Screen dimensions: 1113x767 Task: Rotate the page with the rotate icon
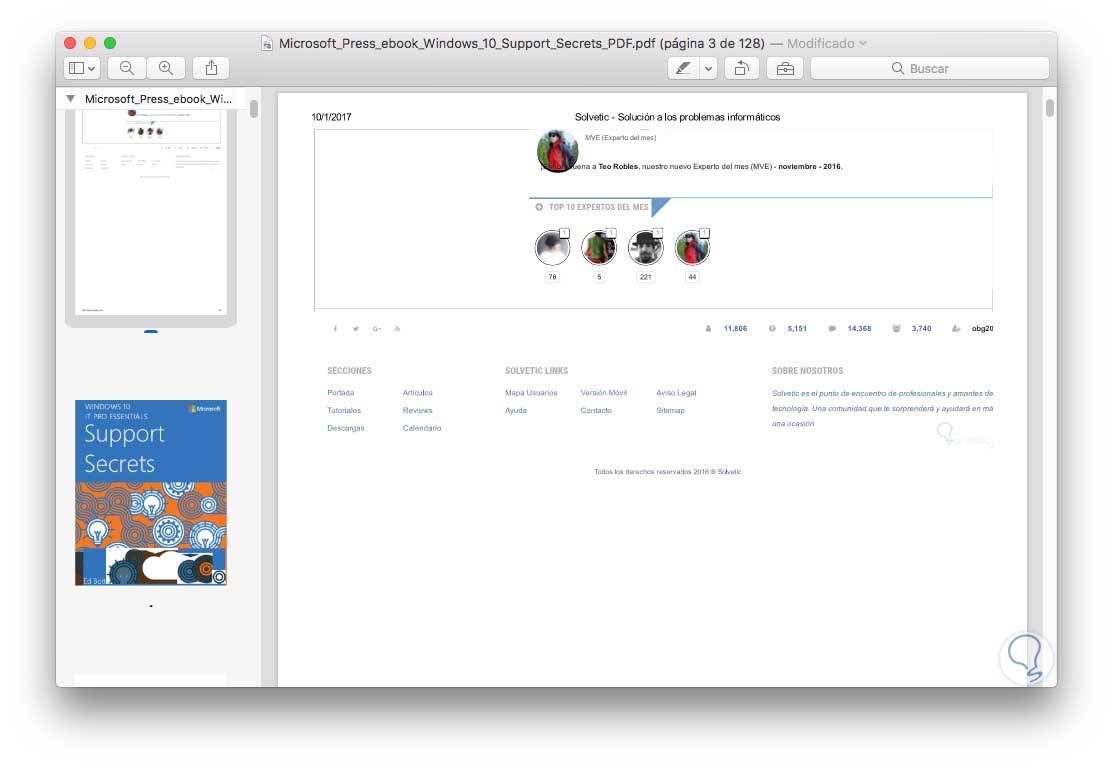(742, 69)
